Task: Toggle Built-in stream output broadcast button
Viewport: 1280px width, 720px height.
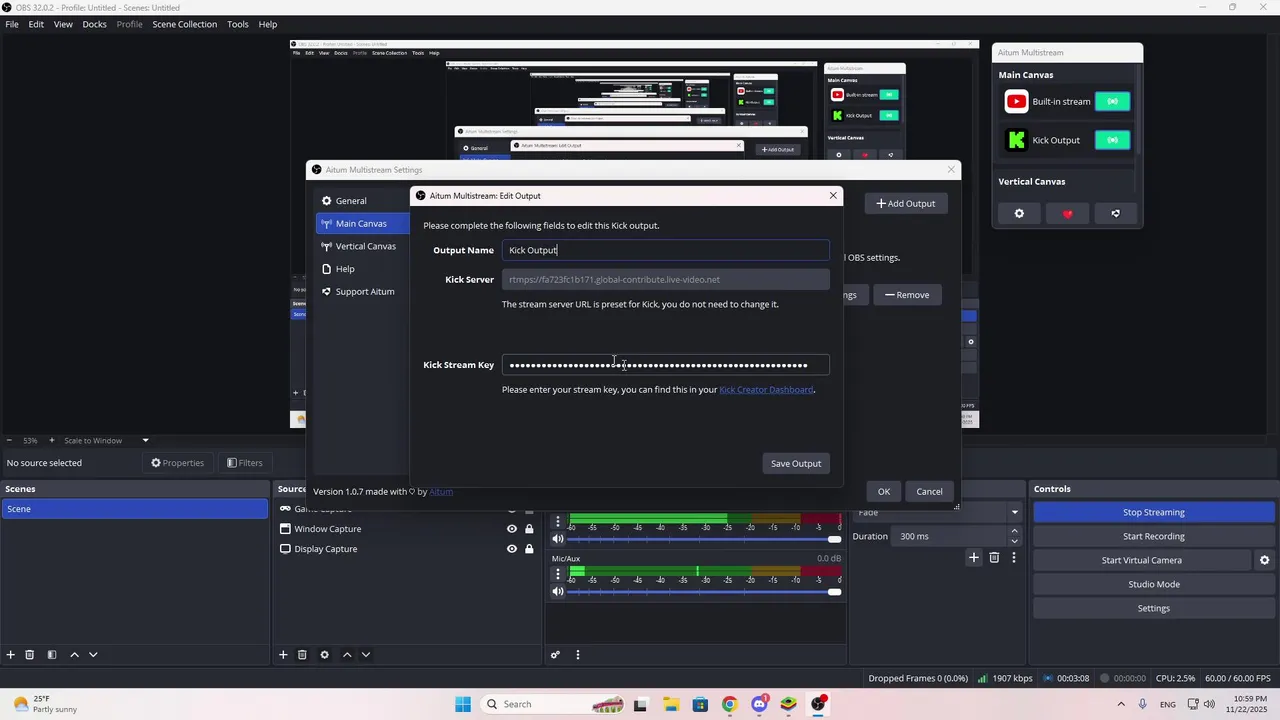Action: (x=1113, y=101)
